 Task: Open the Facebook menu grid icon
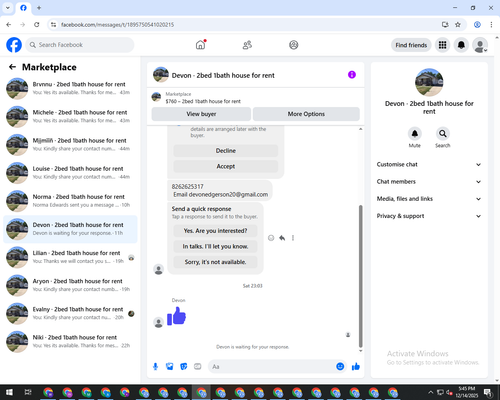[x=442, y=45]
